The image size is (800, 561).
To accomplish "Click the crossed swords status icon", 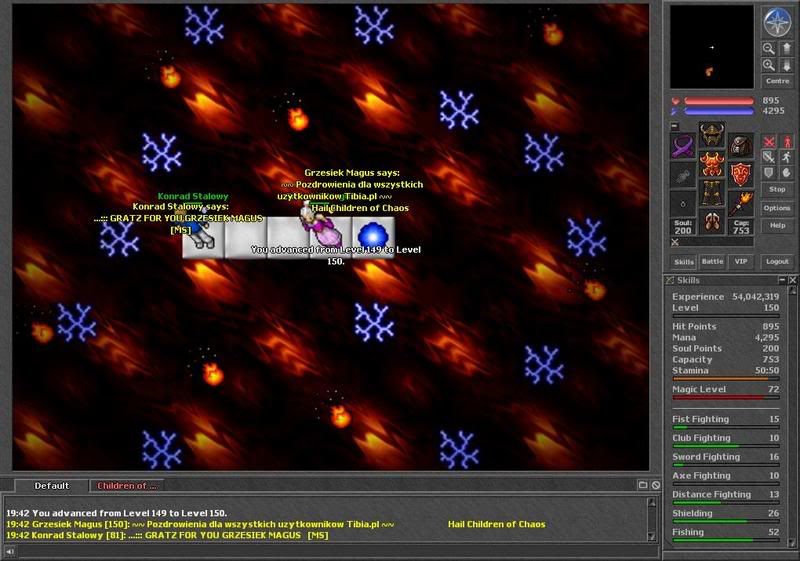I will click(675, 242).
